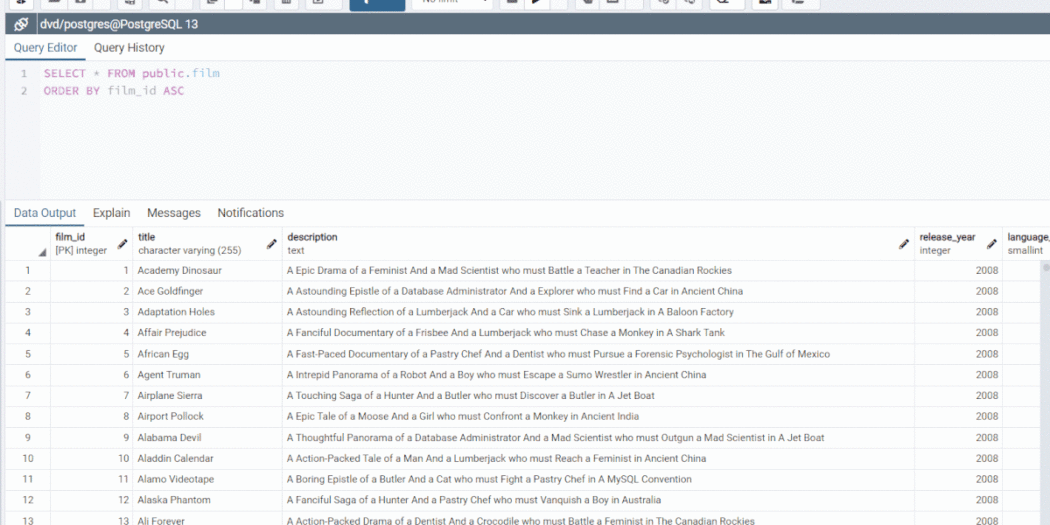Click the pencil icon in release_year column header

tap(992, 244)
